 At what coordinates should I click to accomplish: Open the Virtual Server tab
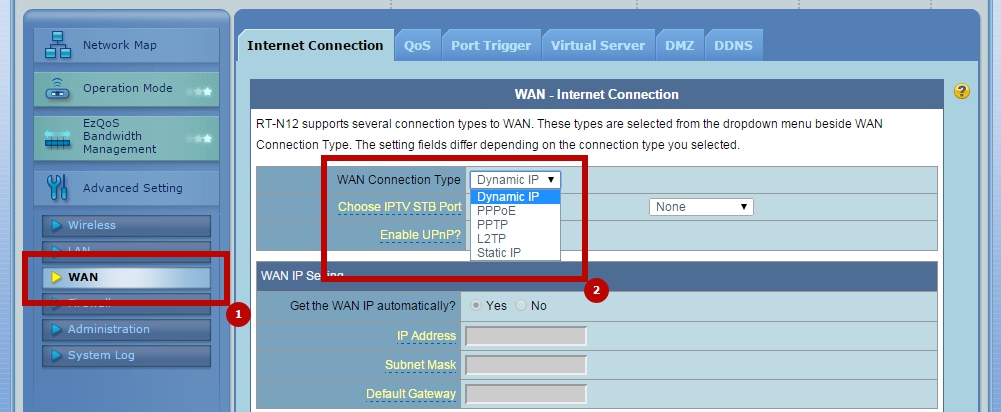(598, 45)
